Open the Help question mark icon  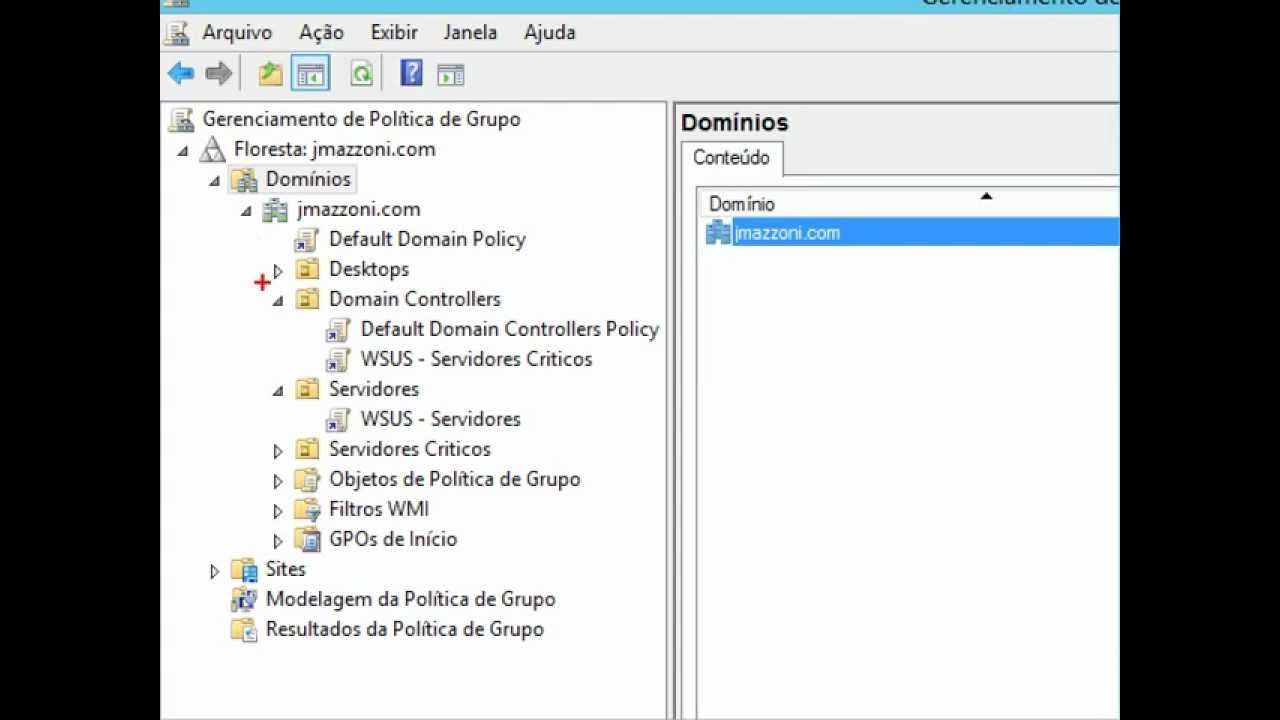tap(411, 73)
